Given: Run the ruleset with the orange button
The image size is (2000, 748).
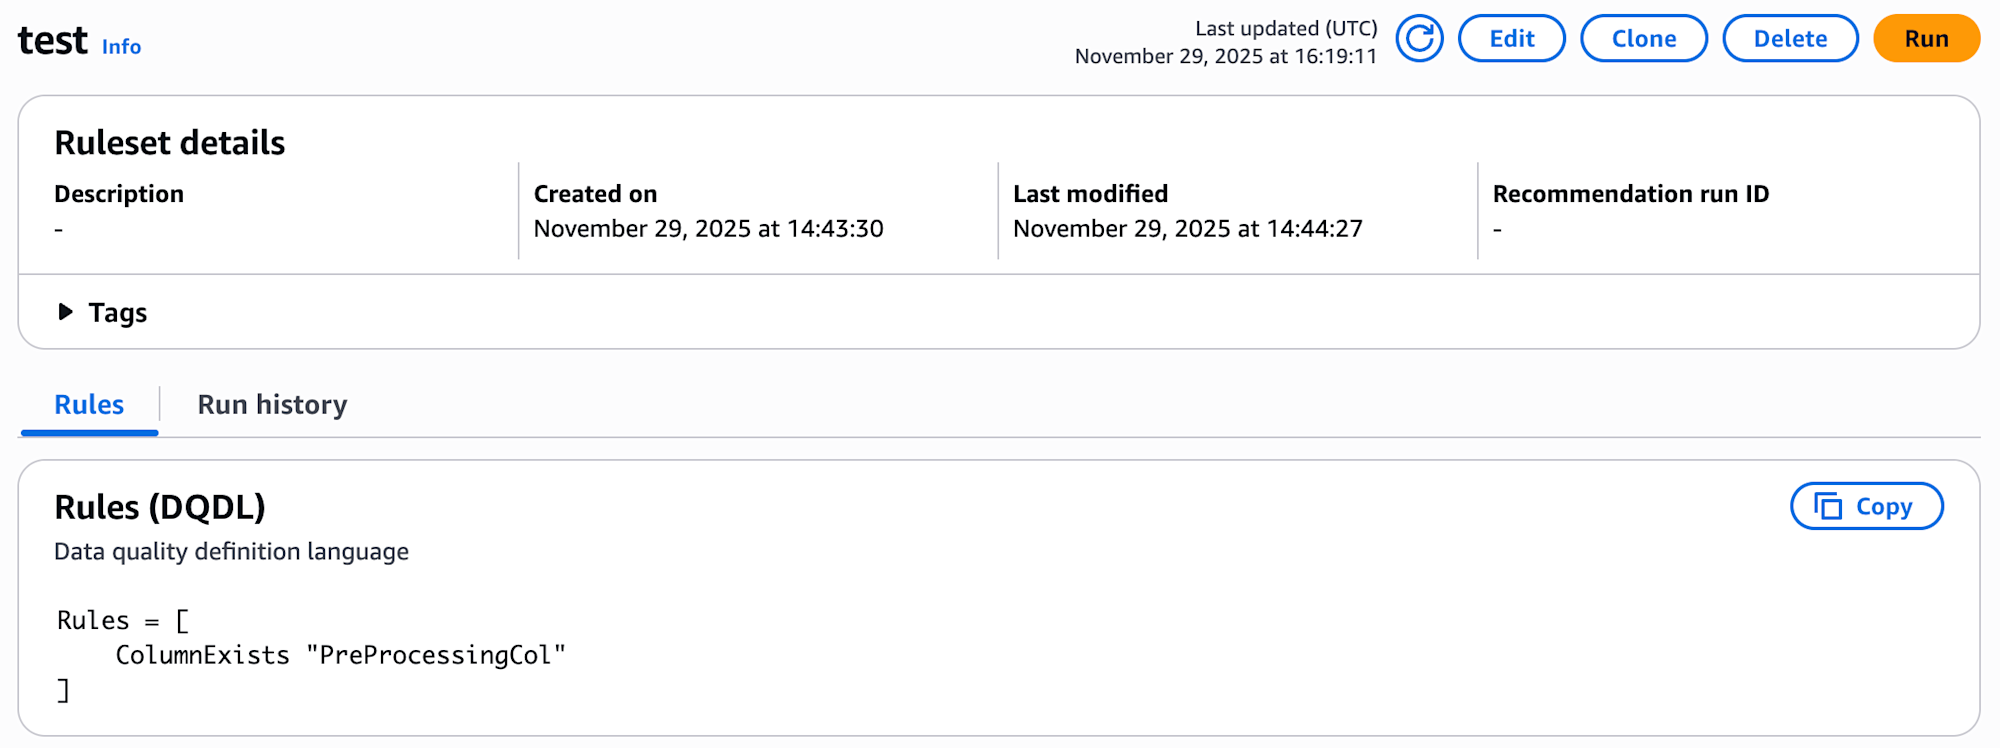Looking at the screenshot, I should [1925, 39].
